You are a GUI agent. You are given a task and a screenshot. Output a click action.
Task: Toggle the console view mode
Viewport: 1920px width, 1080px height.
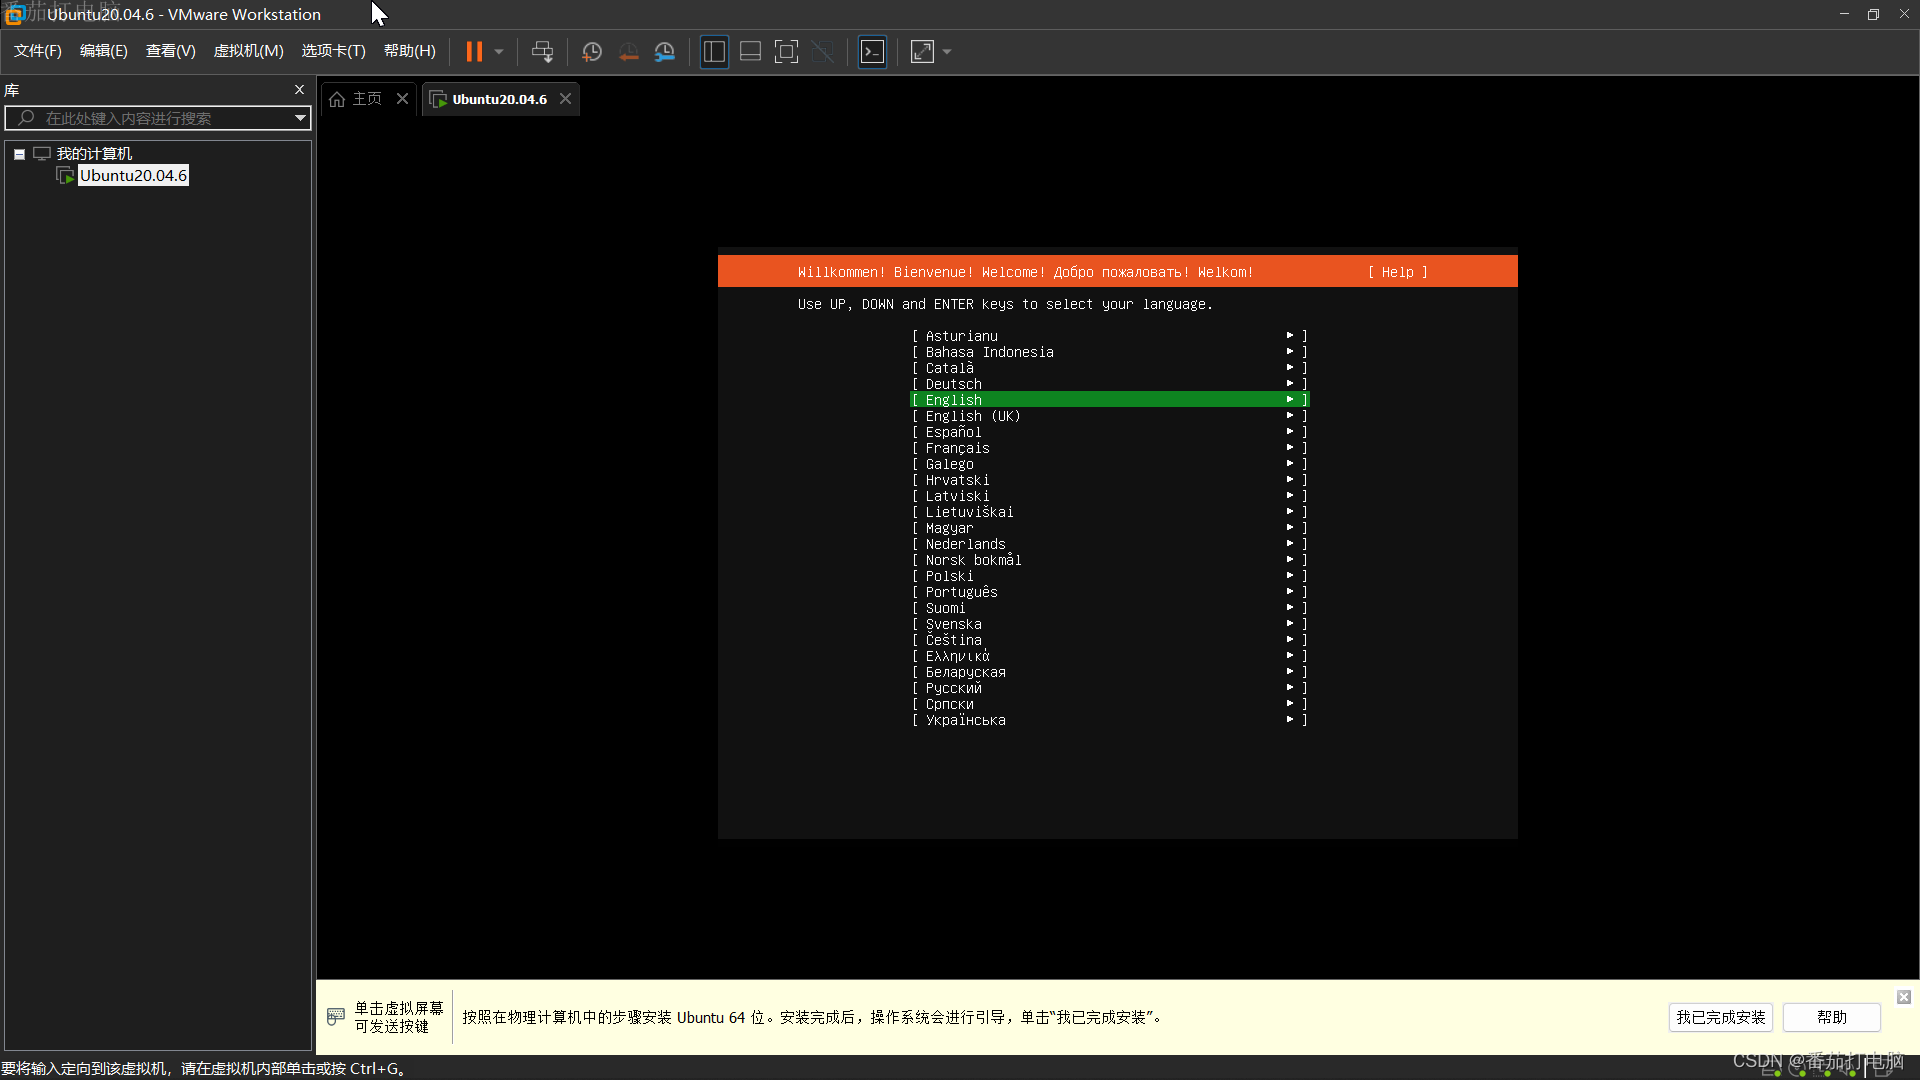[871, 51]
